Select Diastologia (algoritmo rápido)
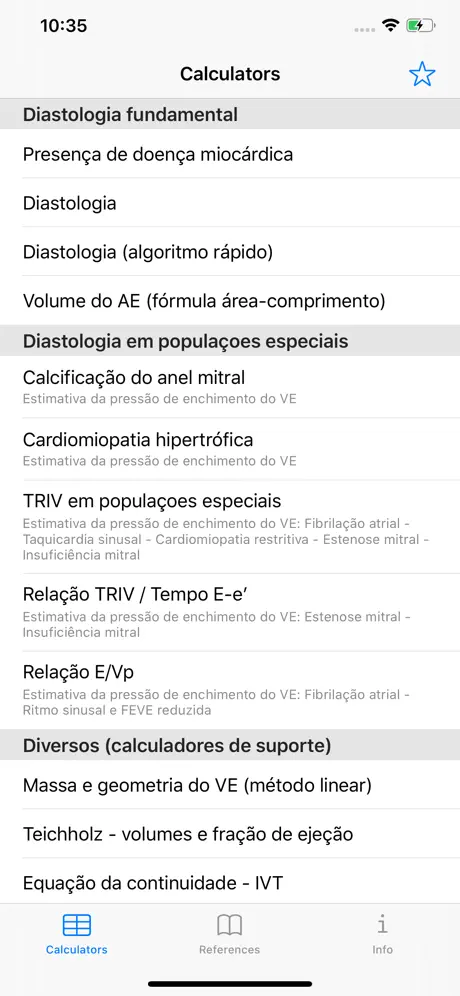460x996 pixels. click(x=230, y=252)
